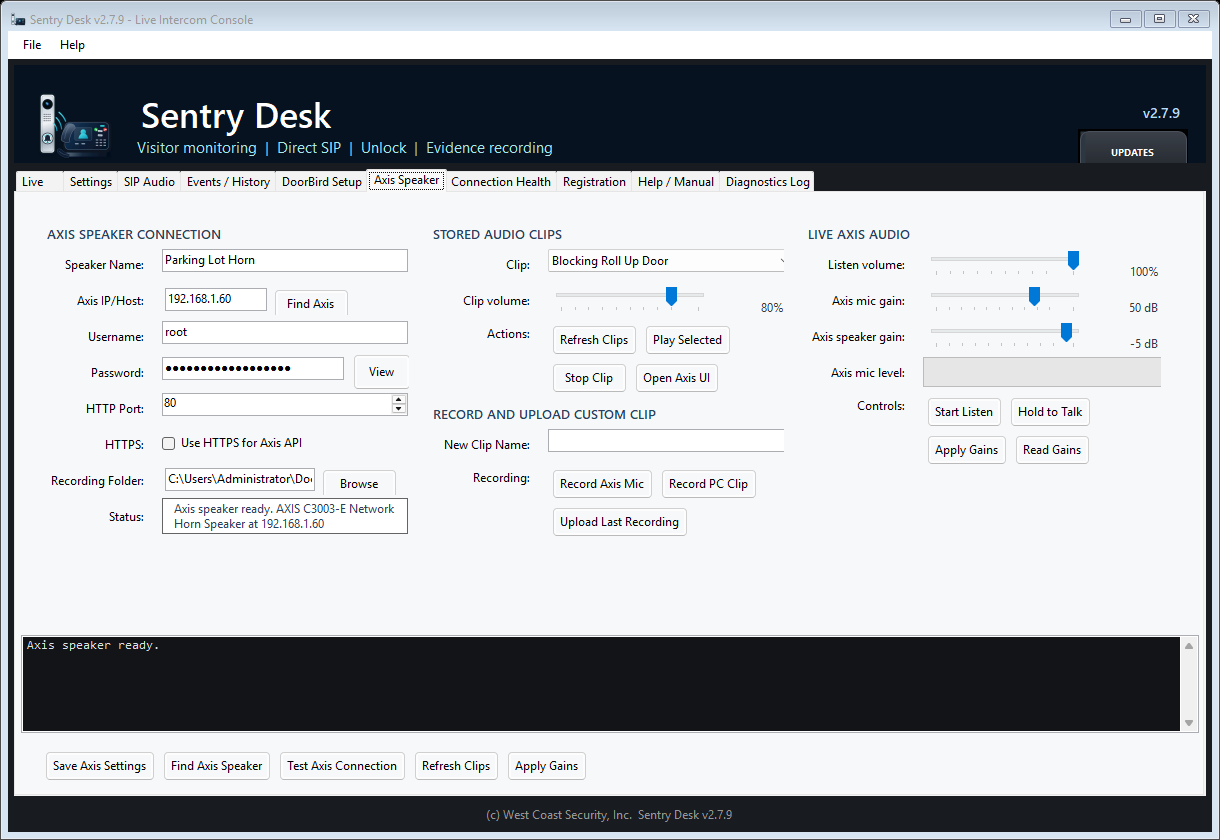This screenshot has height=840, width=1220.
Task: Click the Axis mic level meter
Action: (x=1042, y=372)
